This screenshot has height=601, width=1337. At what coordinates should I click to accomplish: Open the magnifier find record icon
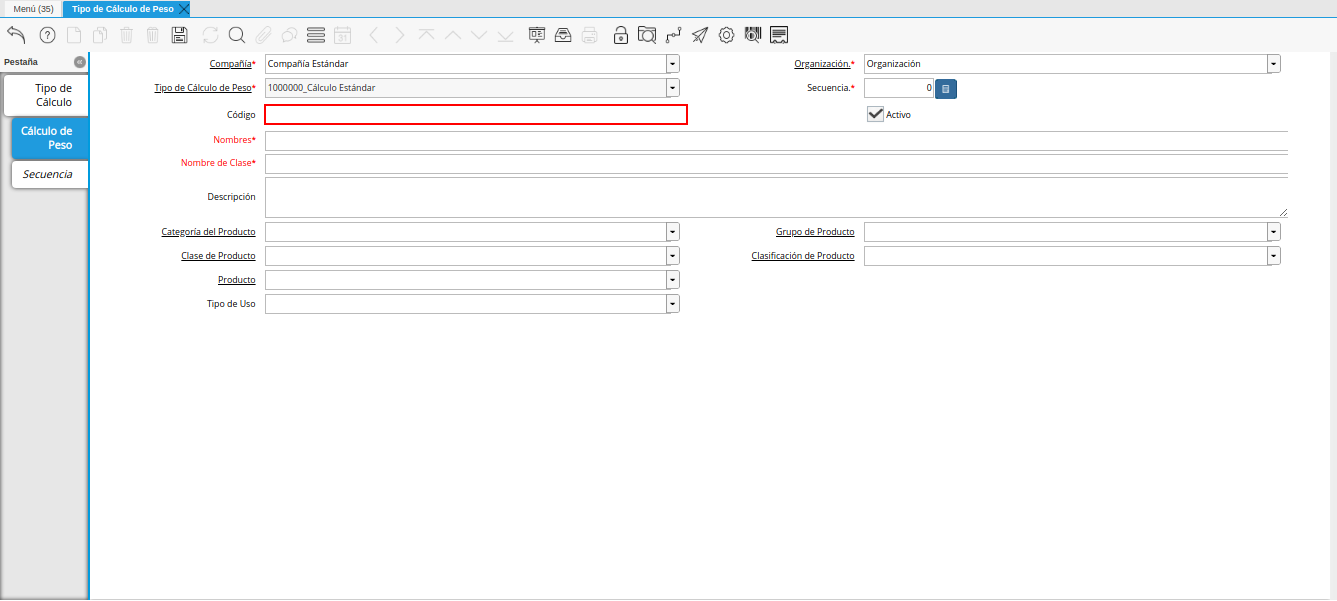pyautogui.click(x=237, y=35)
